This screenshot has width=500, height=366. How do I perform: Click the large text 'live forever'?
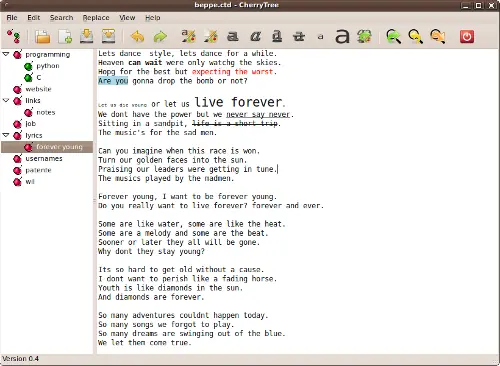pyautogui.click(x=239, y=102)
